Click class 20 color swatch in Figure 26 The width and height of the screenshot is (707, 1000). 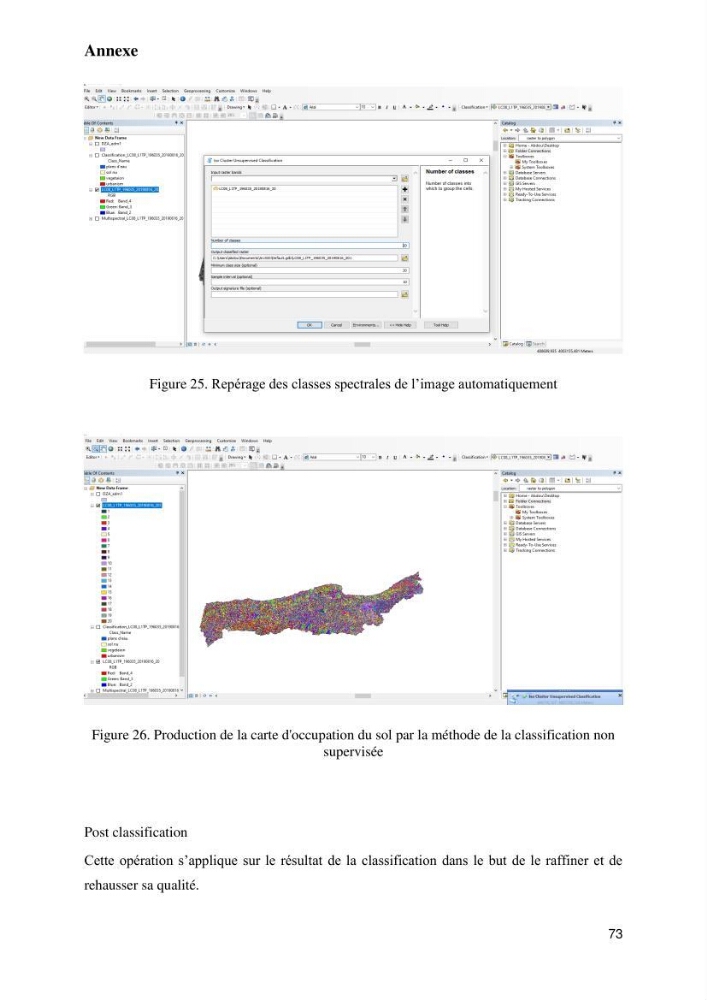[x=104, y=621]
